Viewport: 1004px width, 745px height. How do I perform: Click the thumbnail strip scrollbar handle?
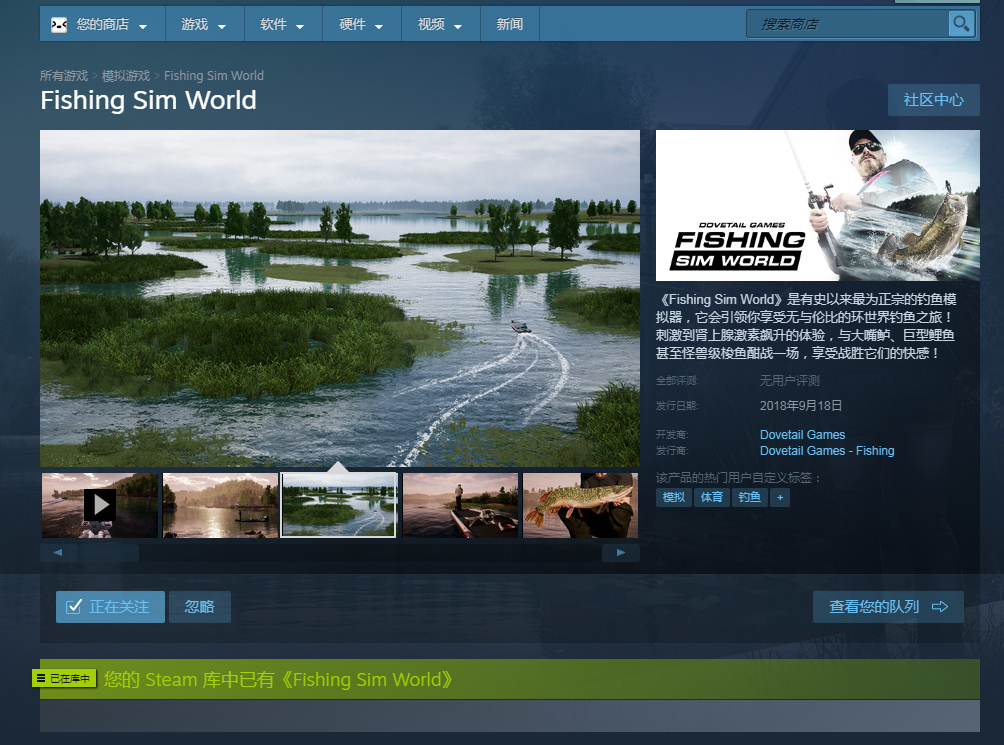click(x=108, y=552)
